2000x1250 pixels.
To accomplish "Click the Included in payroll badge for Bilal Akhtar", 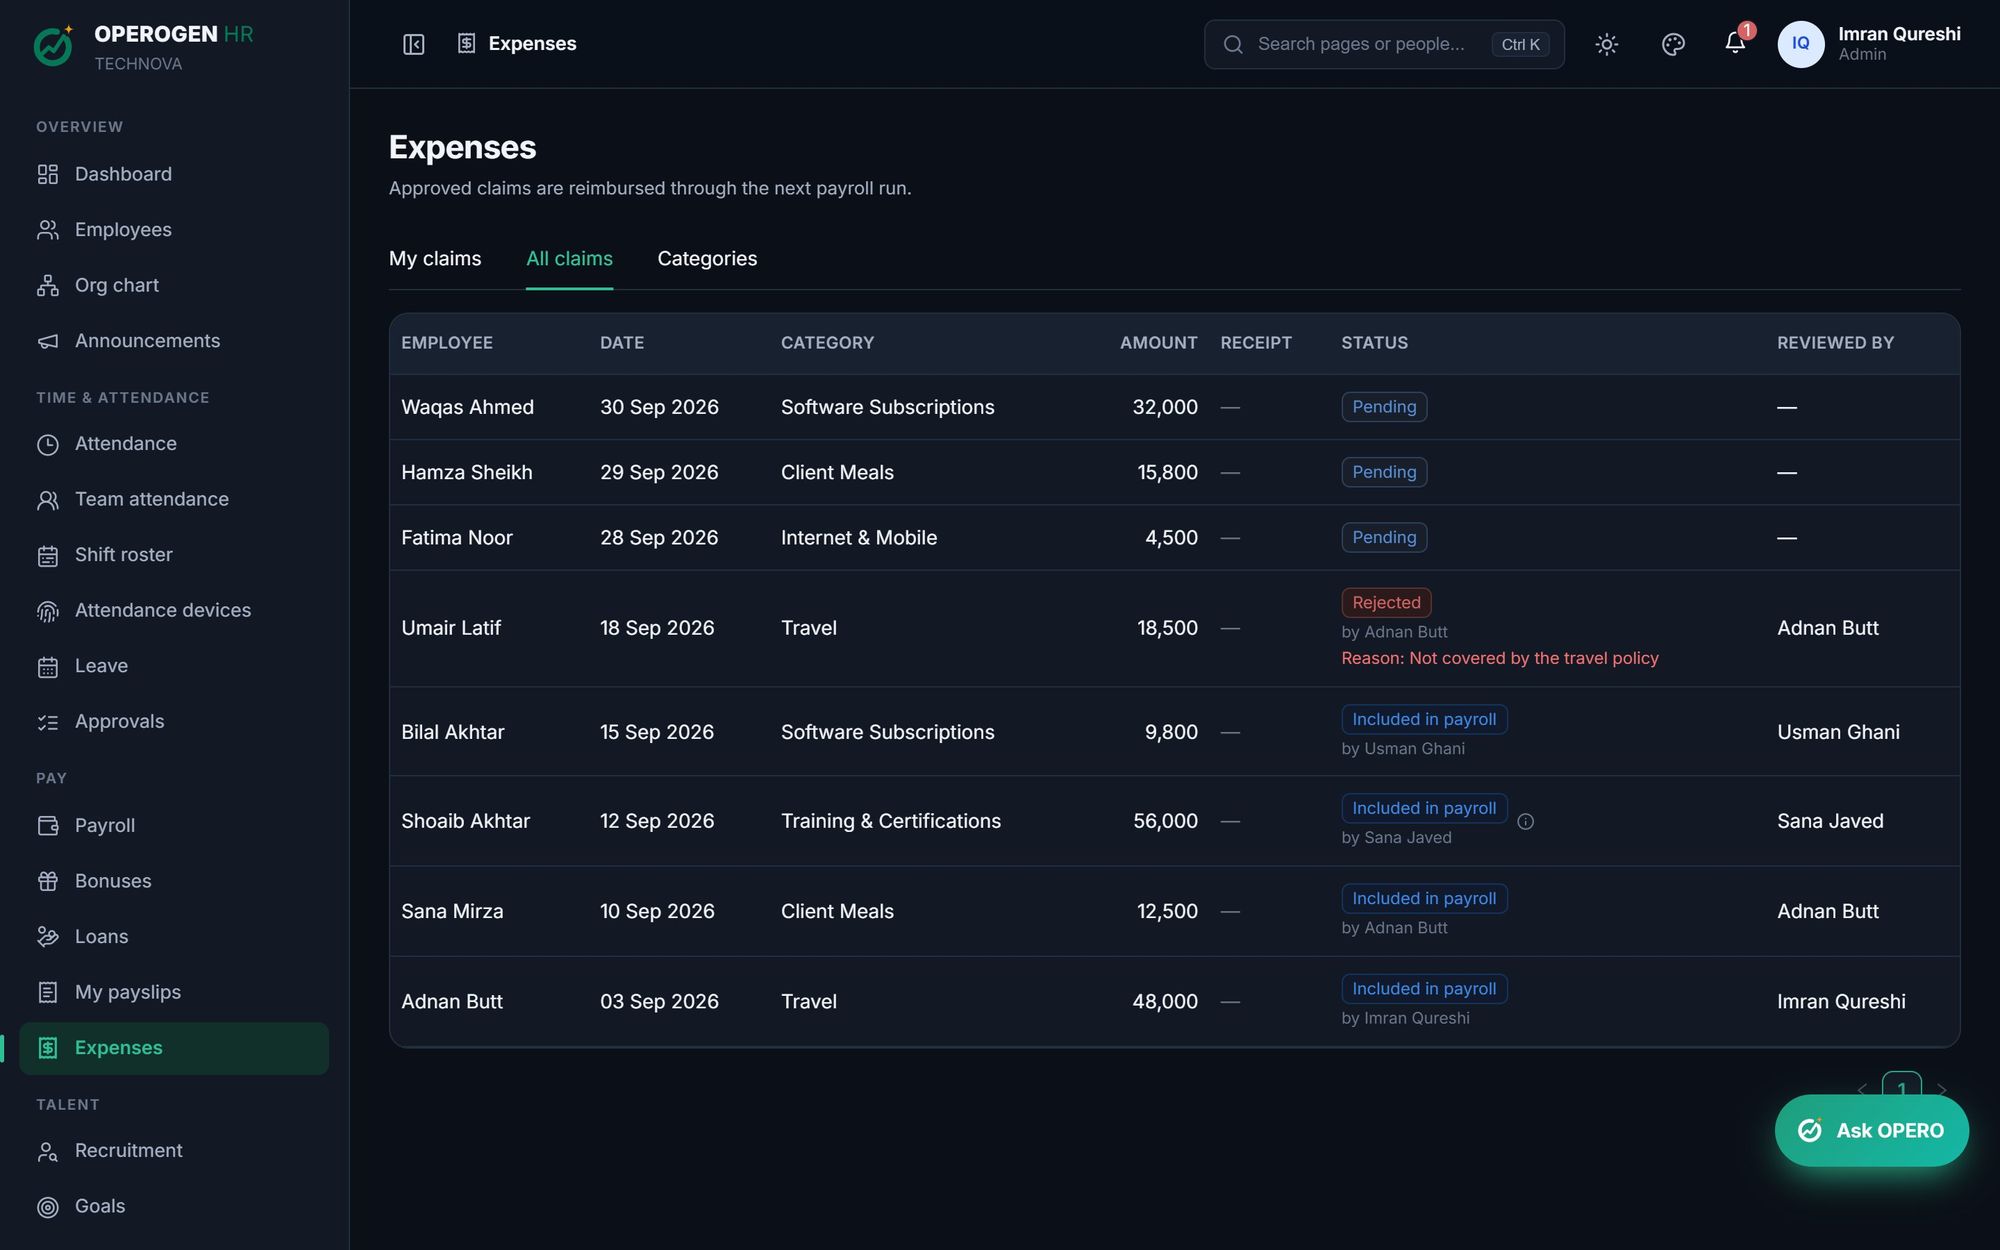I will (x=1424, y=720).
